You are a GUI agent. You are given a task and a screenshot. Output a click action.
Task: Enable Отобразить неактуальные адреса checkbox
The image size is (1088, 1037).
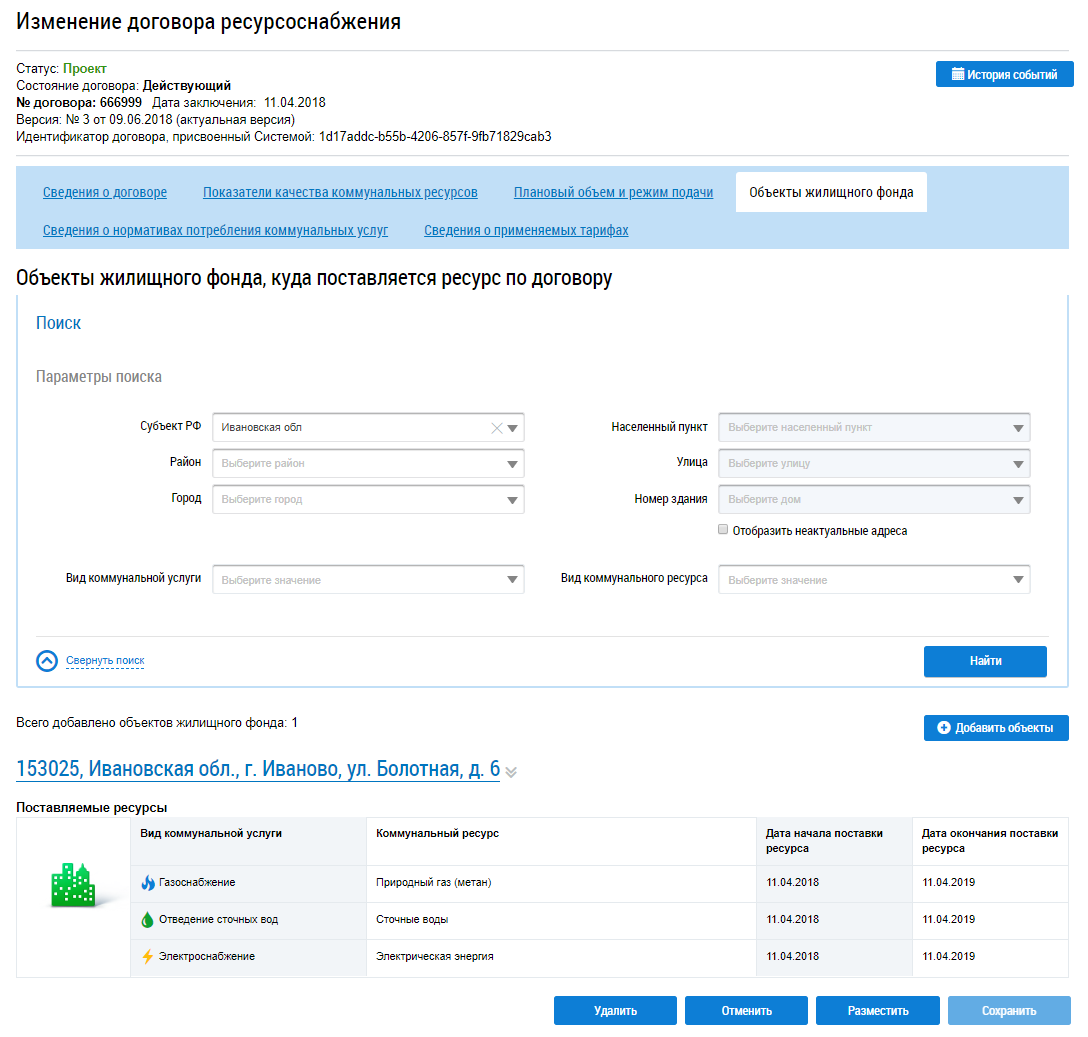[723, 531]
